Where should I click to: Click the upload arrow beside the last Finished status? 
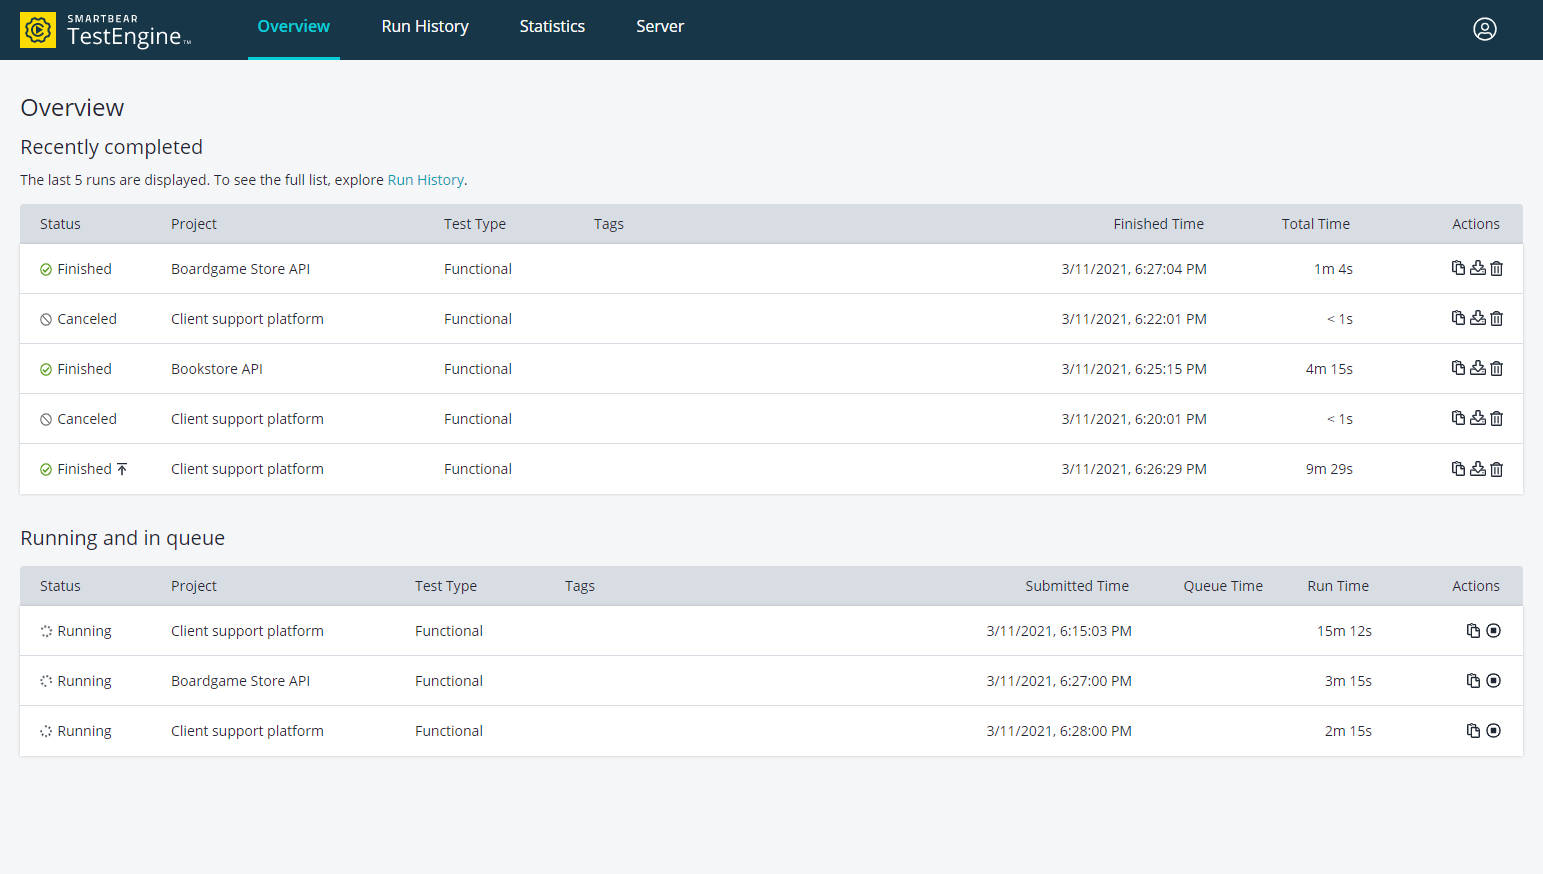click(x=121, y=467)
